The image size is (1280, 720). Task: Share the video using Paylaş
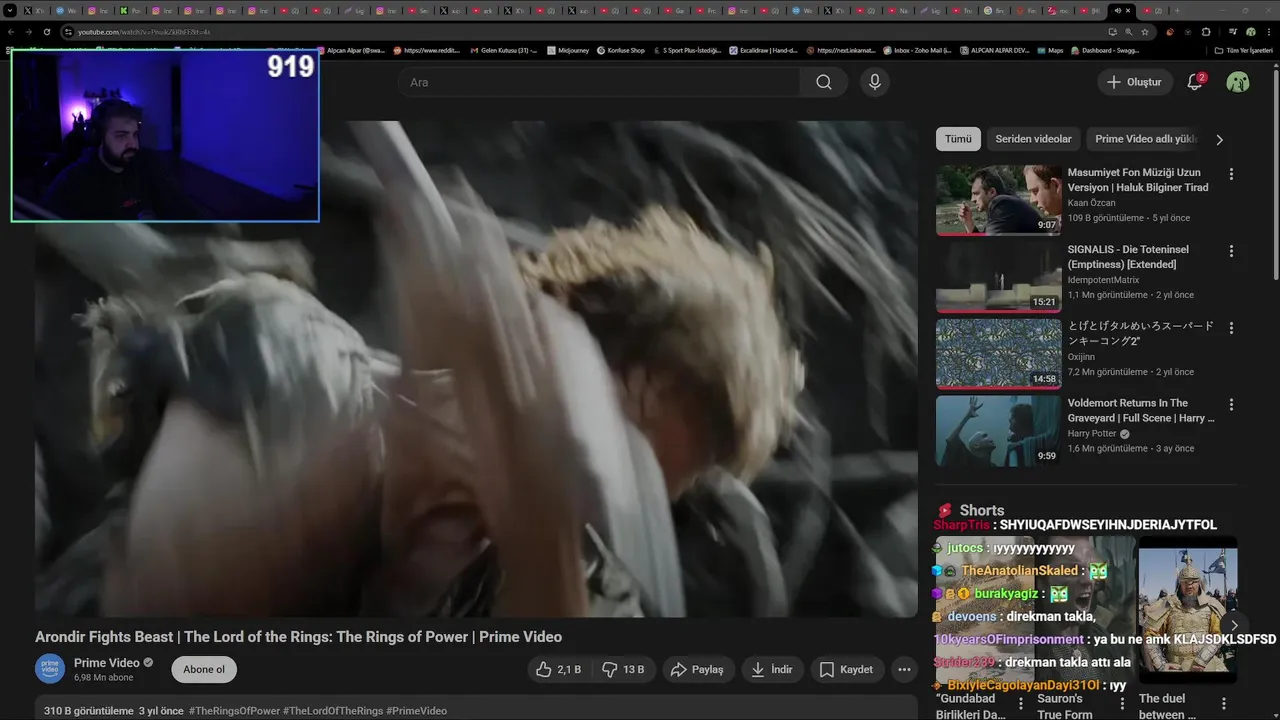tap(698, 670)
